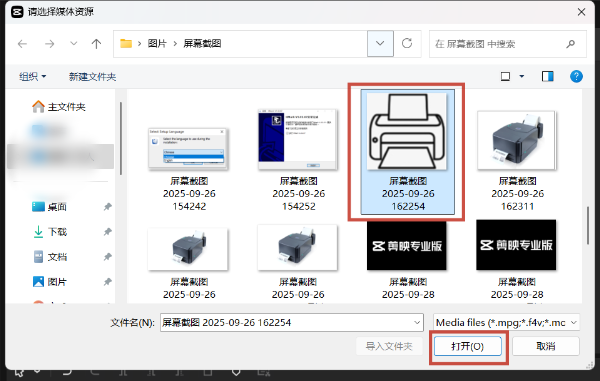Viewport: 600px width, 381px height.
Task: Open 文档 in the sidebar
Action: [50, 257]
